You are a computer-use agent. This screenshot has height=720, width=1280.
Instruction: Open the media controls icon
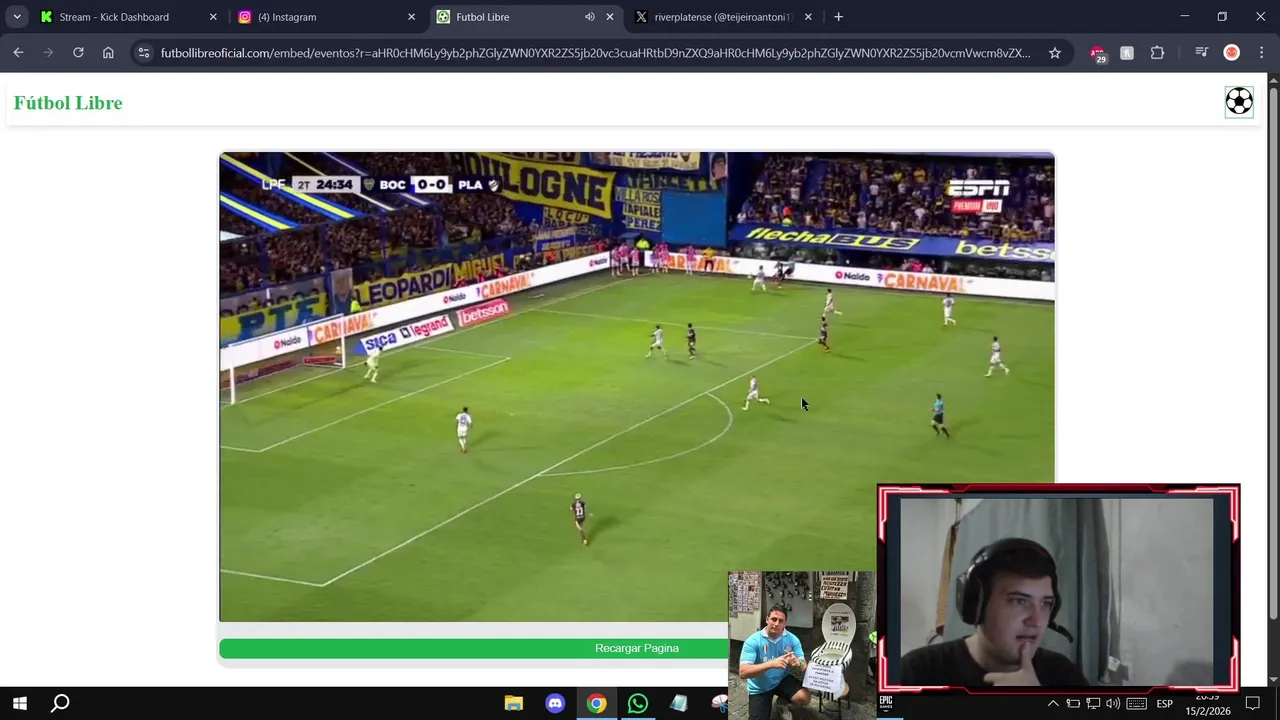[x=1202, y=53]
